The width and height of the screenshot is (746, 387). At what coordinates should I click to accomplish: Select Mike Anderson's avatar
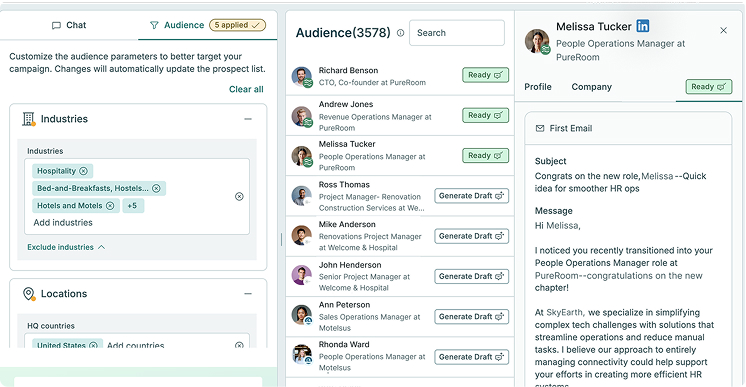[302, 236]
